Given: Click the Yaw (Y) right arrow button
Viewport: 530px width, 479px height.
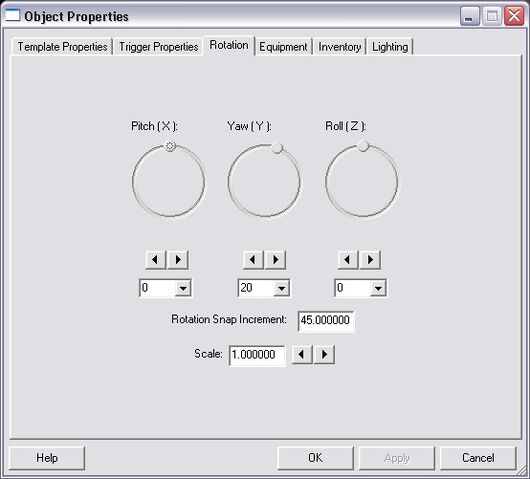Looking at the screenshot, I should coord(275,260).
